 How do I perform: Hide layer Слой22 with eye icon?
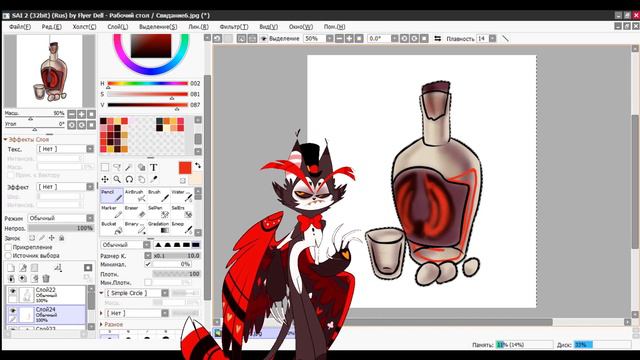pos(13,291)
